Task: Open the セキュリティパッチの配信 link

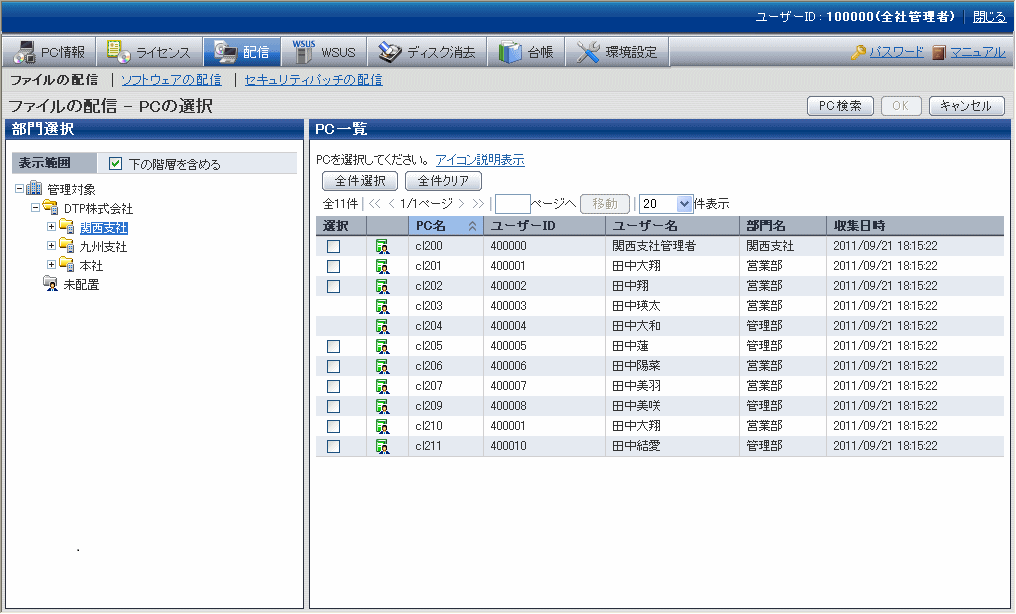Action: pos(313,80)
